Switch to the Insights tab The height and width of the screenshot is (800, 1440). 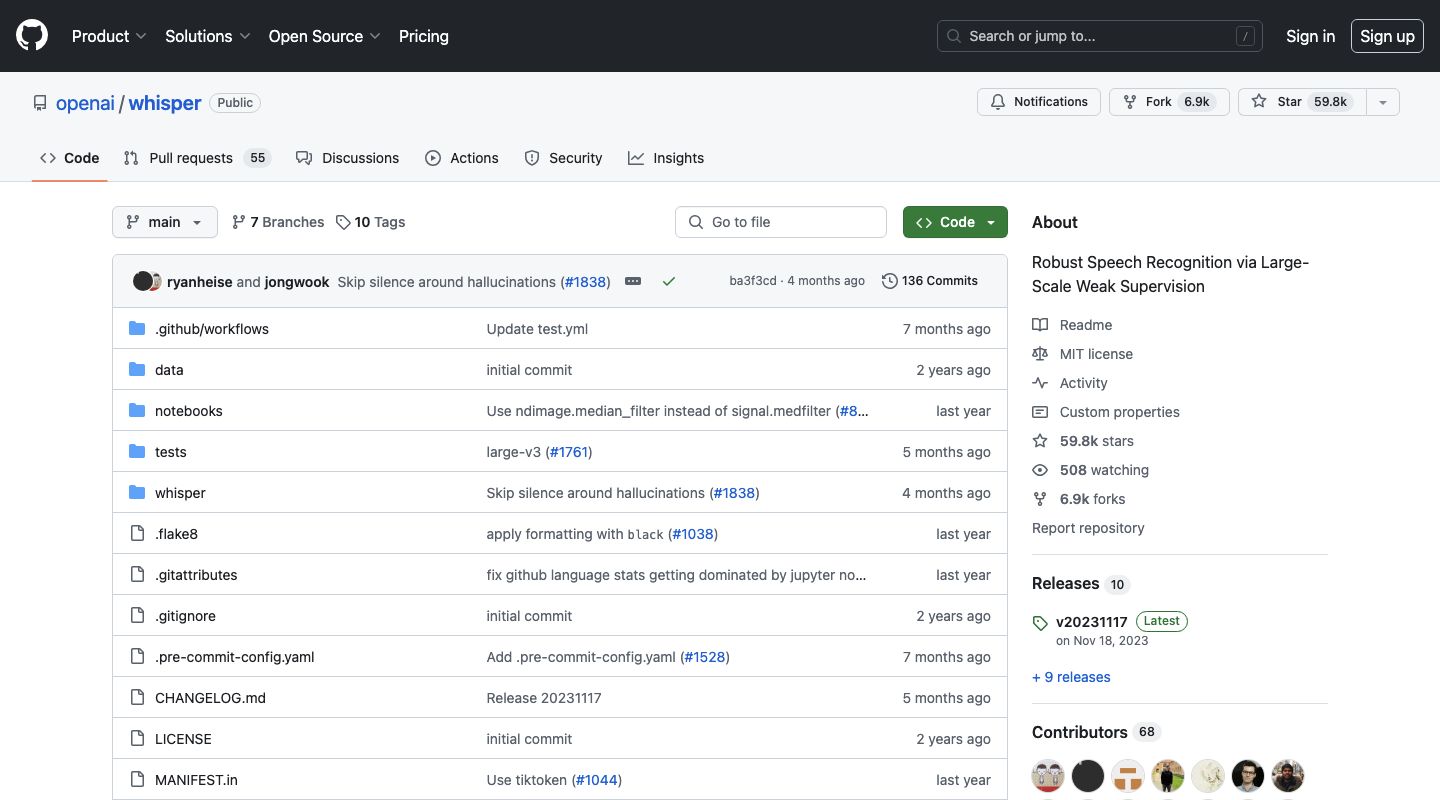pos(666,158)
